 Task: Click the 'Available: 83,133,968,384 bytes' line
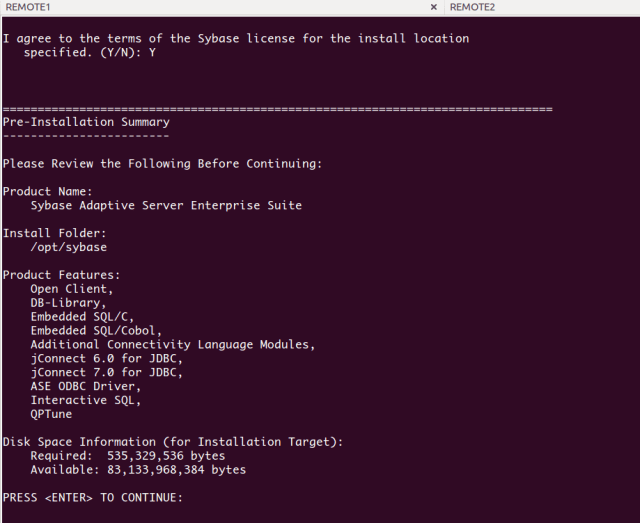tap(138, 470)
